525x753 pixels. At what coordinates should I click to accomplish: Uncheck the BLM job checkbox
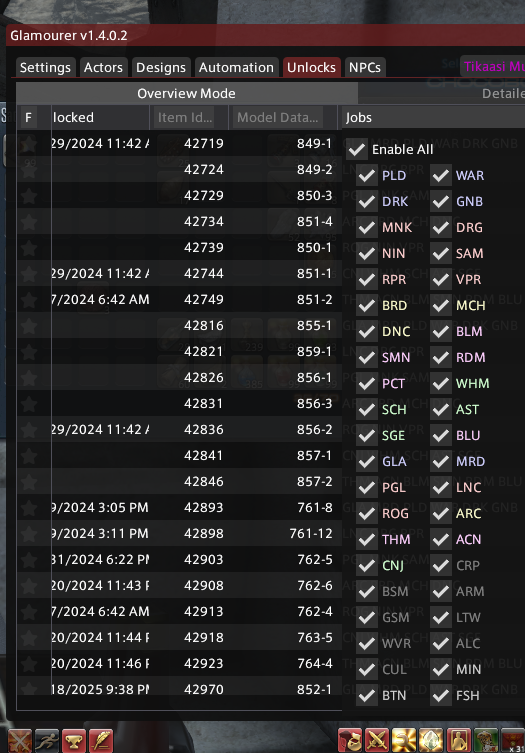coord(441,331)
